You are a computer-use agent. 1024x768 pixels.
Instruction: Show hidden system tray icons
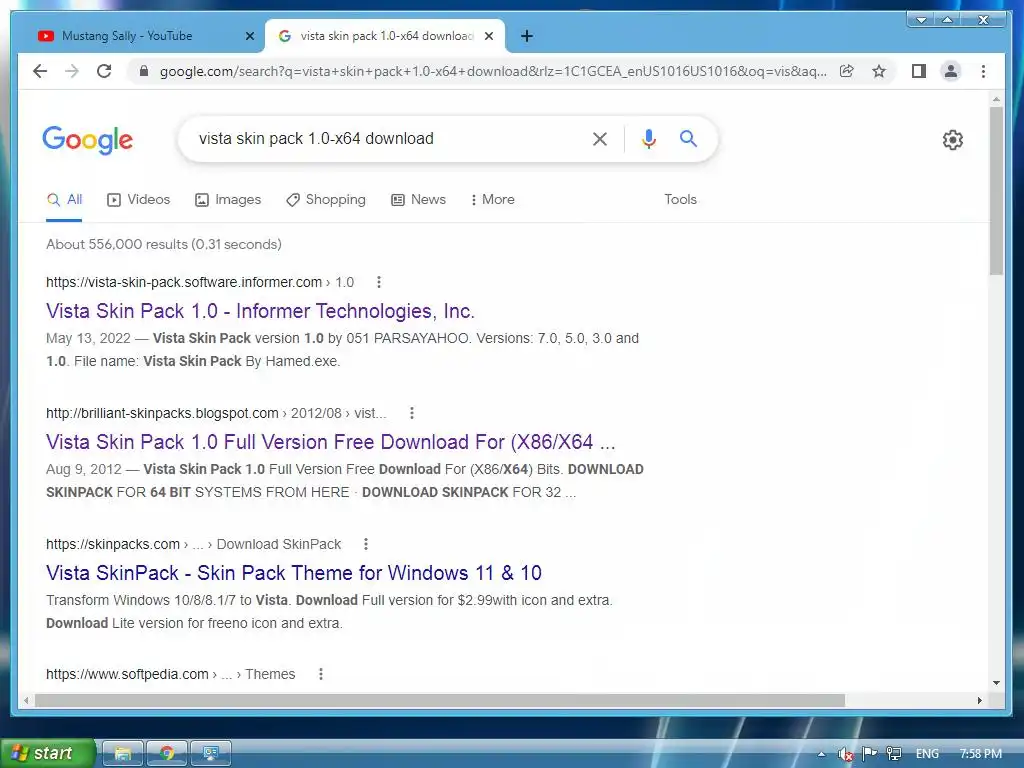point(822,754)
